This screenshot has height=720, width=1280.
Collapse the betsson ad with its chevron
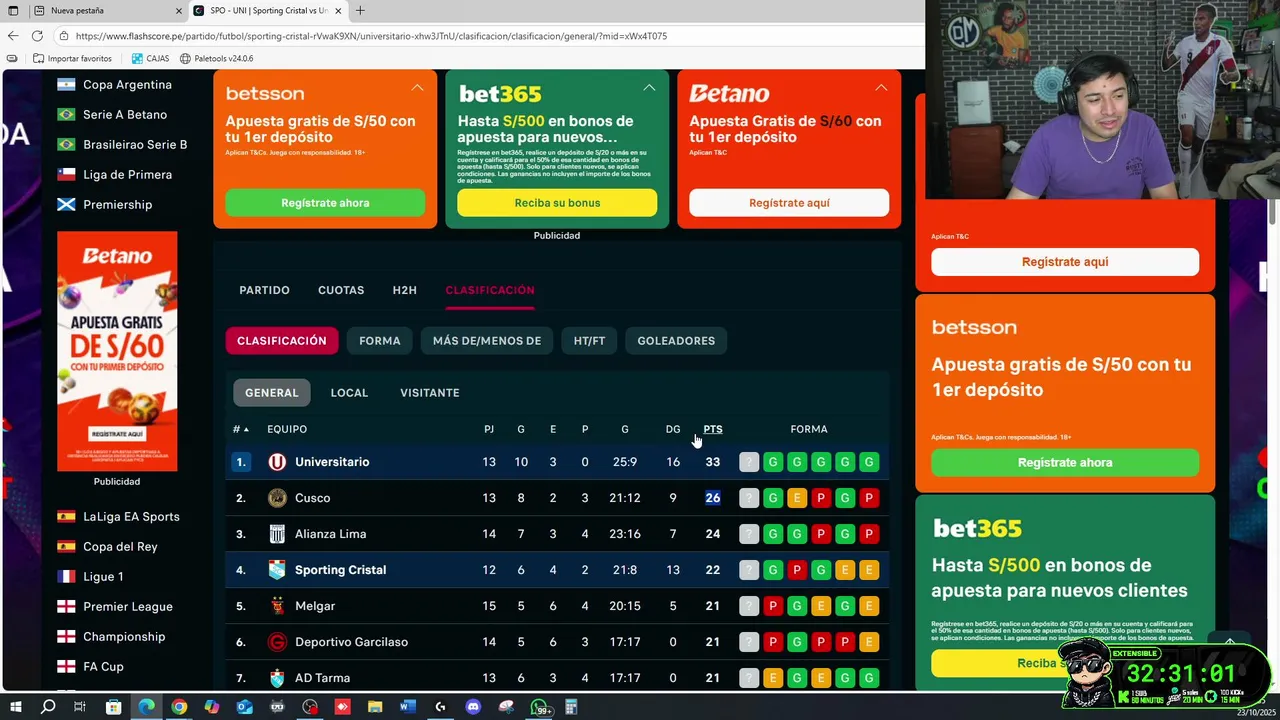417,88
